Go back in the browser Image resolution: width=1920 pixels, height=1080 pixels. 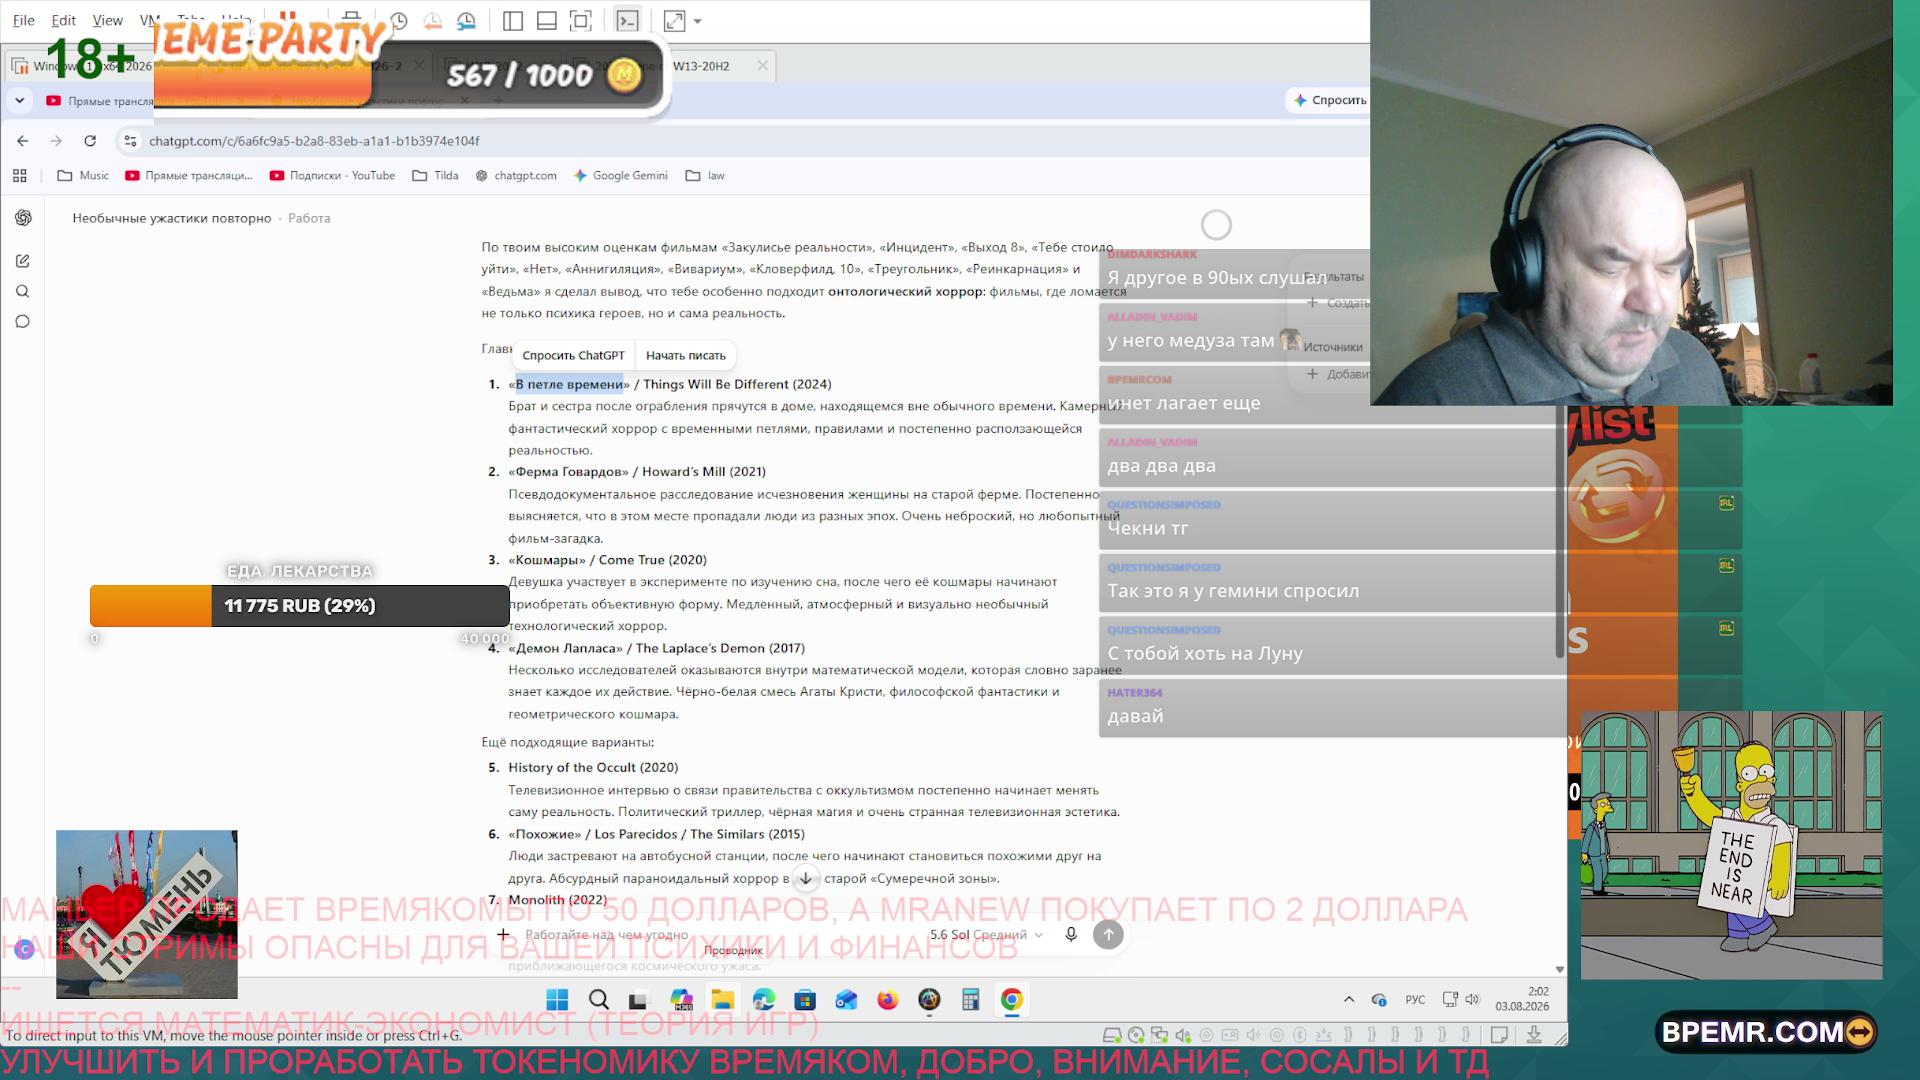(23, 141)
